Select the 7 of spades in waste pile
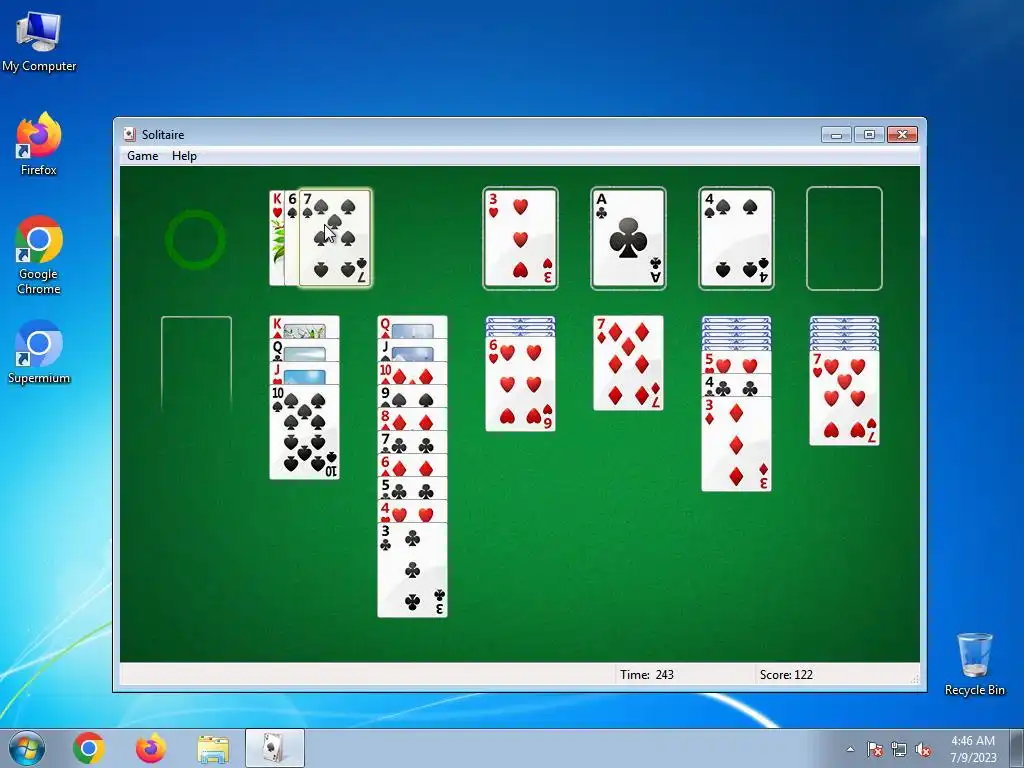The image size is (1024, 768). (x=335, y=238)
